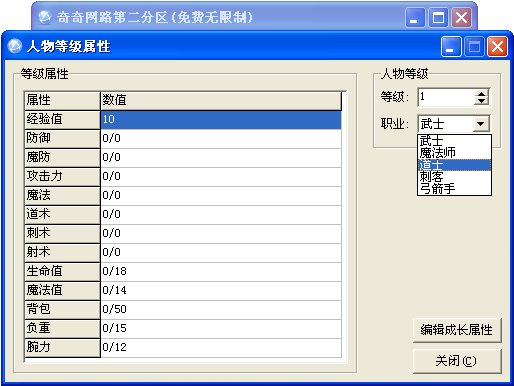Select the 攻击力 value cell

click(221, 176)
